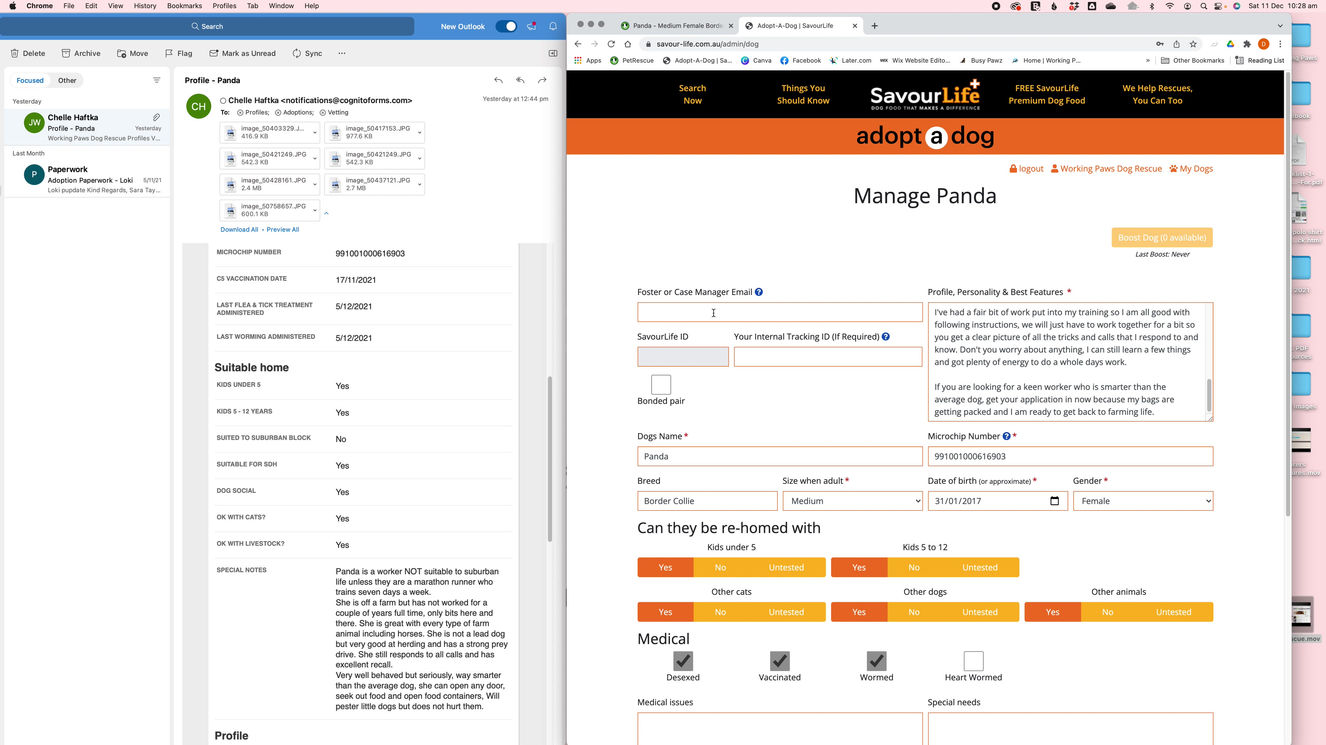This screenshot has height=745, width=1326.
Task: Click Move in the Outlook toolbar
Action: [132, 53]
